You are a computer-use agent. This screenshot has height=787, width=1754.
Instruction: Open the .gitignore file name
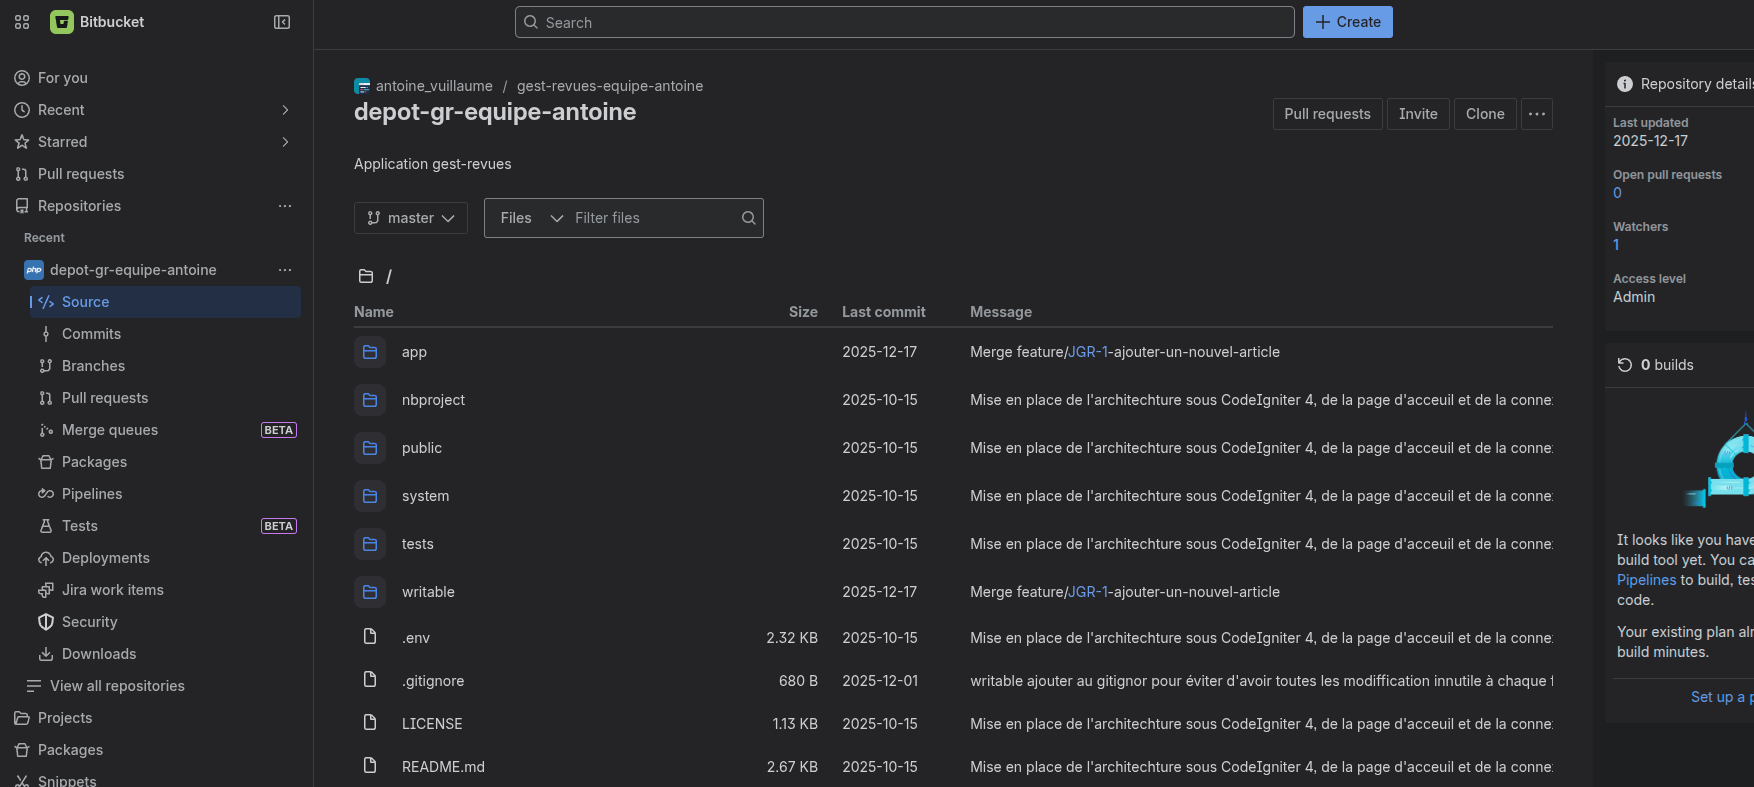(433, 681)
